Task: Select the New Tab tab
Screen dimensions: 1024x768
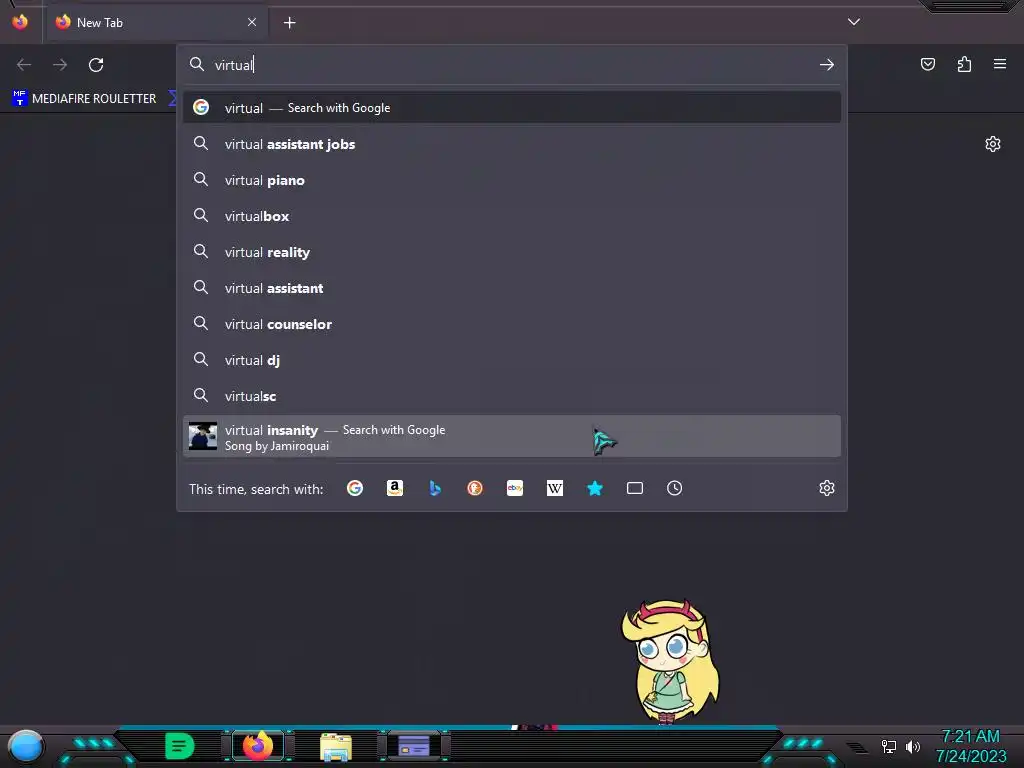Action: click(155, 23)
